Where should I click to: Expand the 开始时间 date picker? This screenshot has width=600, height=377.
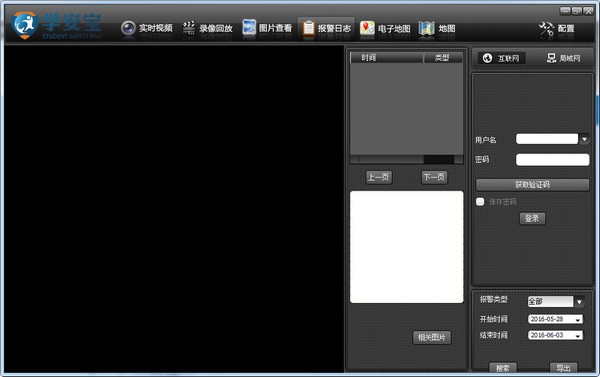(x=578, y=320)
